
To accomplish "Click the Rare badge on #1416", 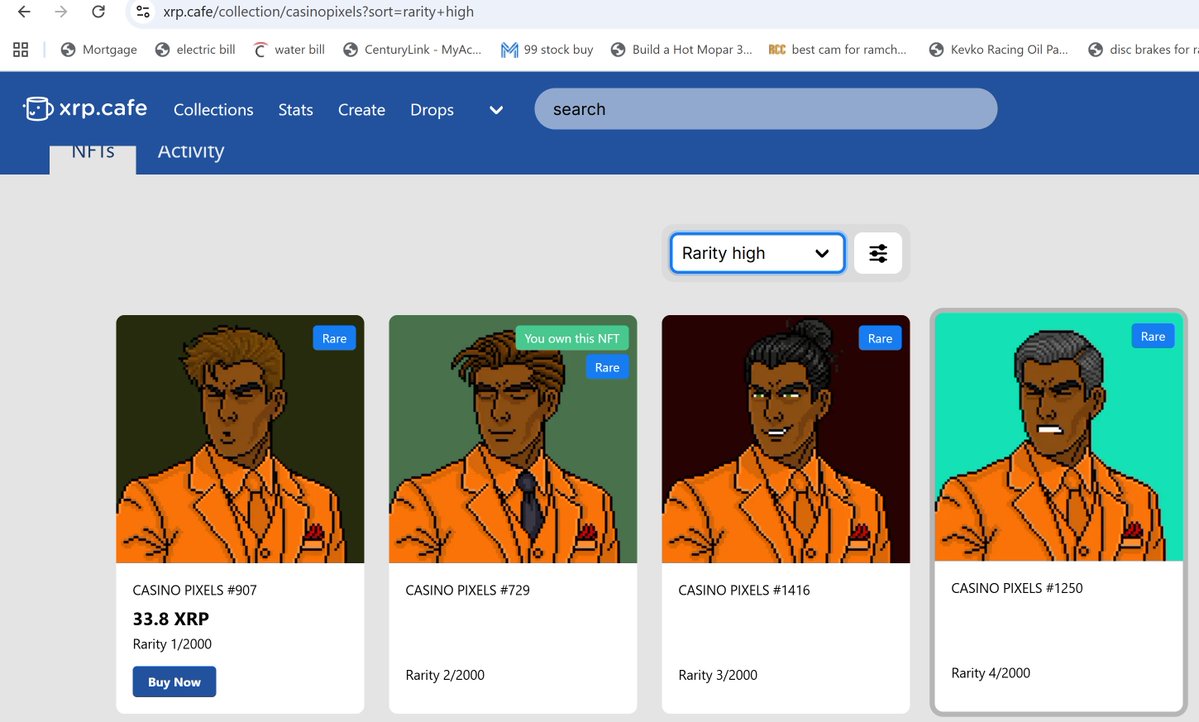I will [880, 338].
